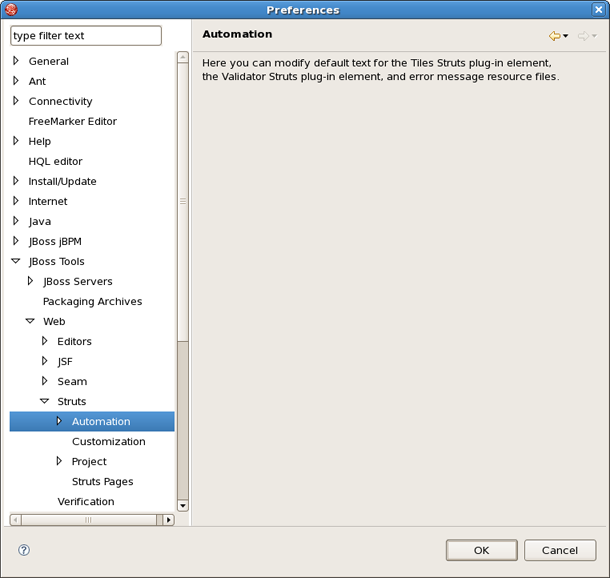610x578 pixels.
Task: Open the HQL editor preferences
Action: 55,161
